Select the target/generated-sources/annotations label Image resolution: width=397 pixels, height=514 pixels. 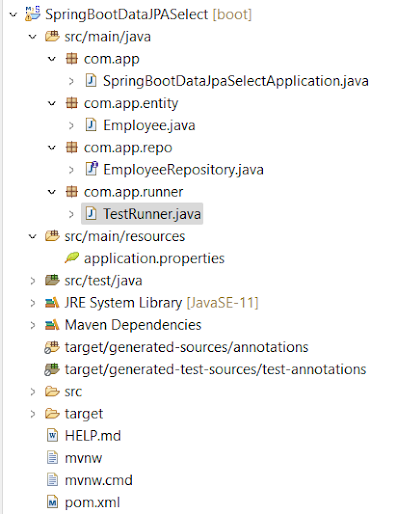(x=186, y=347)
